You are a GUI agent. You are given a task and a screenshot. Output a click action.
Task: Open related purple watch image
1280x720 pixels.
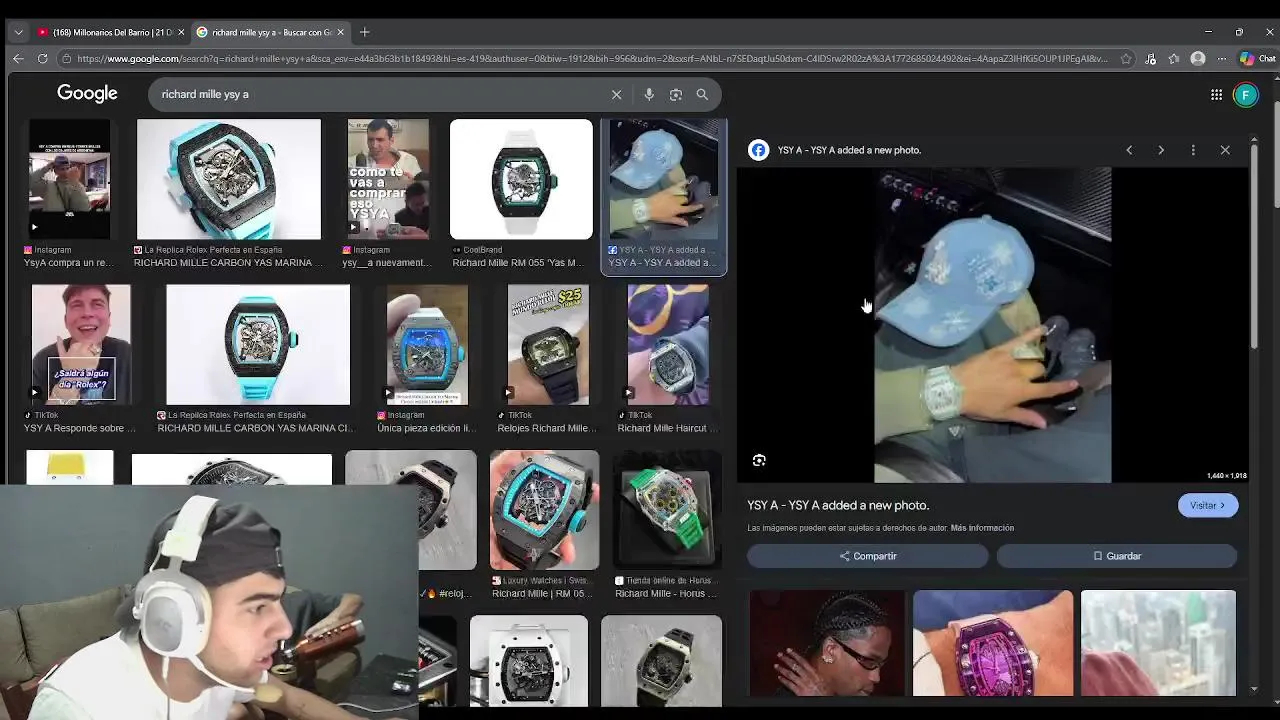(x=993, y=643)
